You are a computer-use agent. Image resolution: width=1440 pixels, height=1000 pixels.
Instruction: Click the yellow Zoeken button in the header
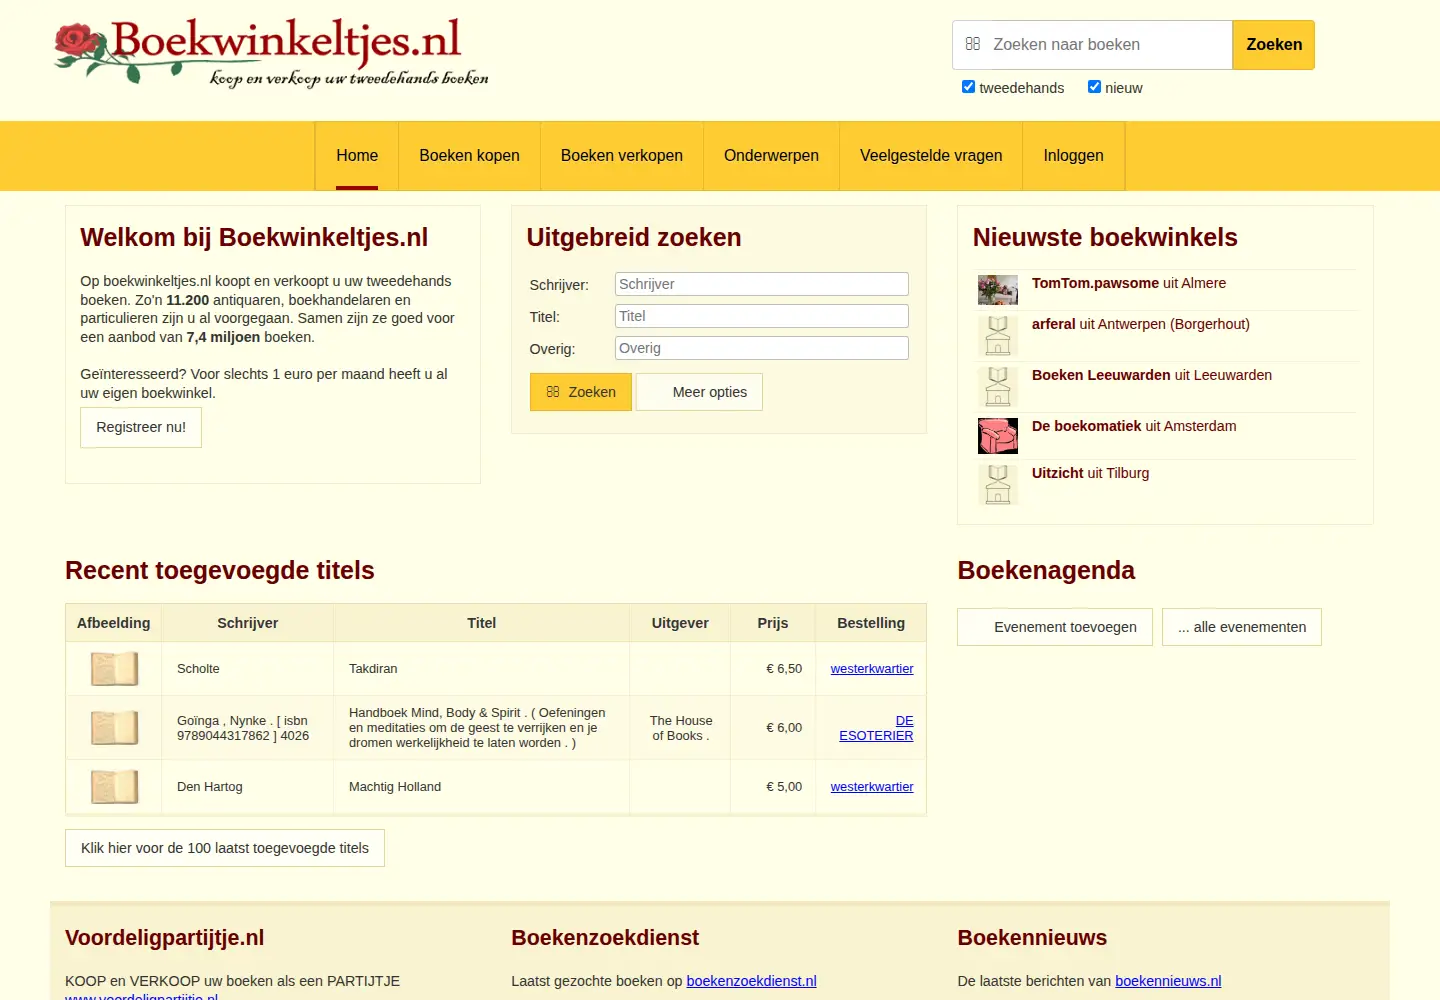[1273, 45]
